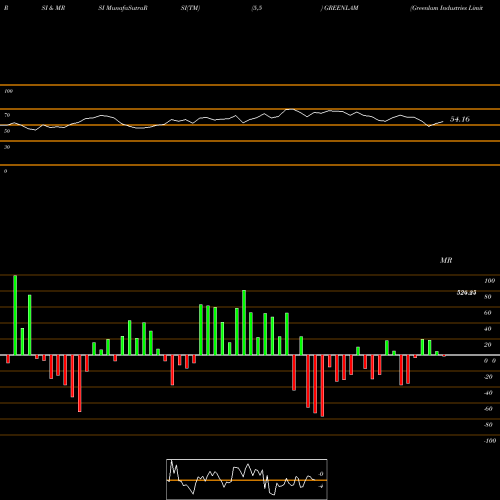This screenshot has height=500, width=500.
Task: Click the -80 label on the MR axis
Action: 488,425
